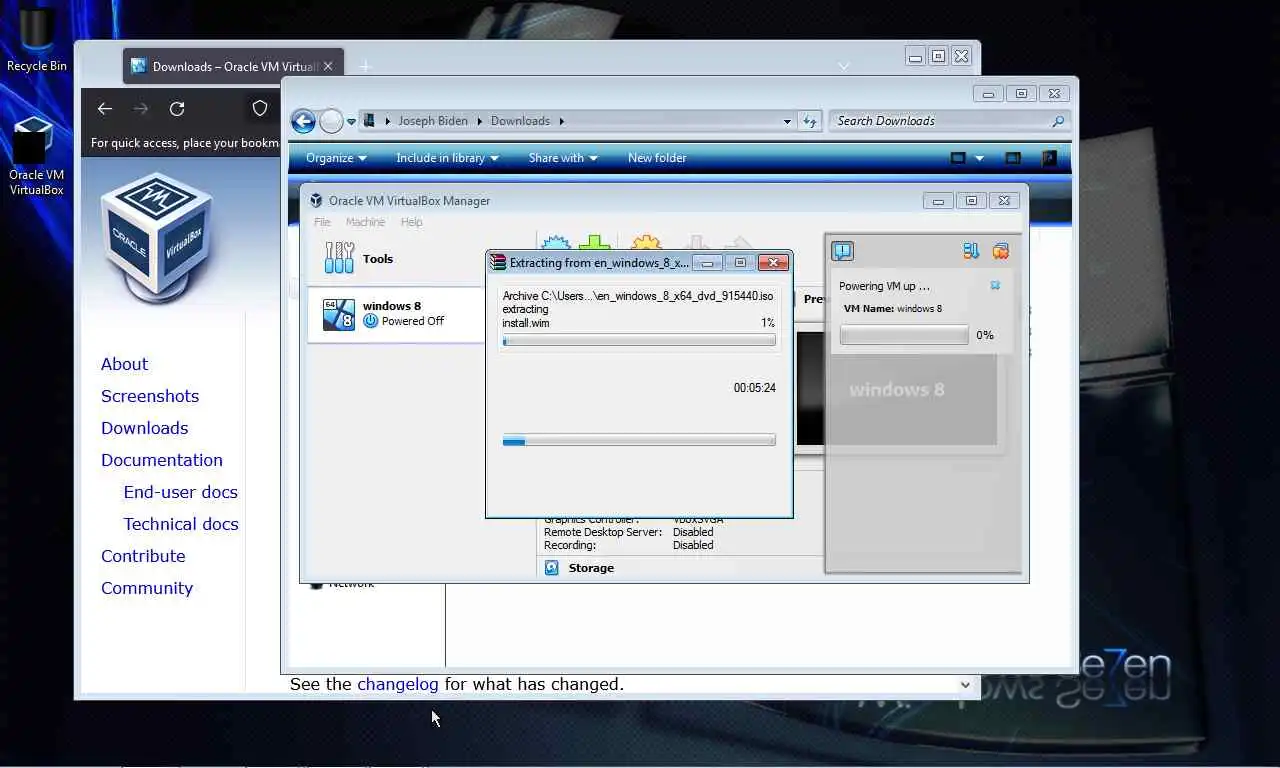Click the orange remove finished notifications icon
The image size is (1280, 768).
(x=1000, y=251)
